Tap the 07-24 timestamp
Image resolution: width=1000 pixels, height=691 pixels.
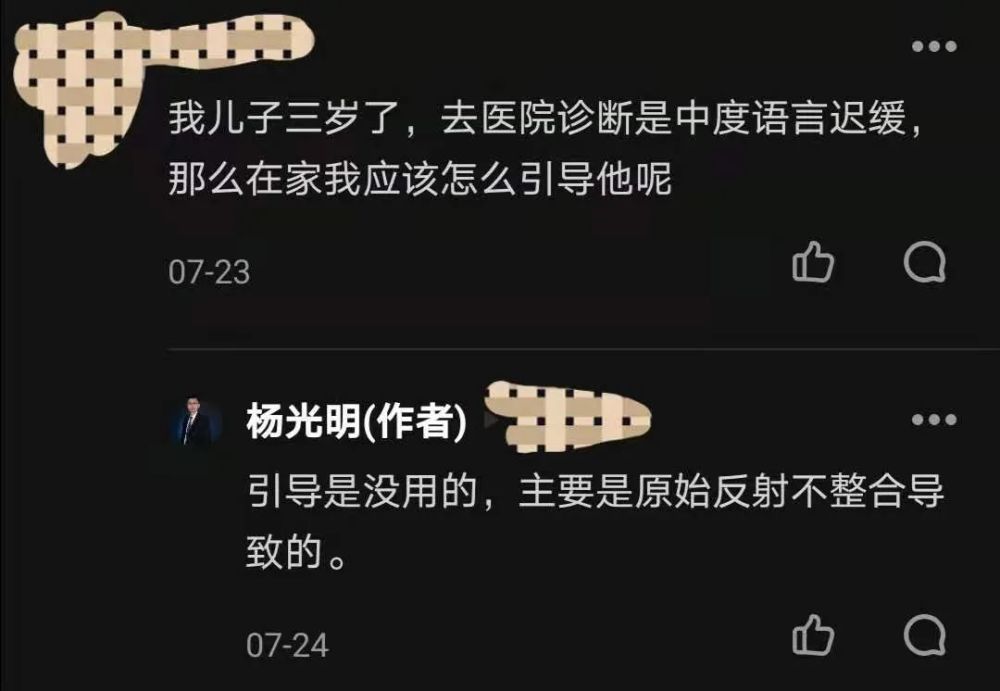click(x=288, y=645)
